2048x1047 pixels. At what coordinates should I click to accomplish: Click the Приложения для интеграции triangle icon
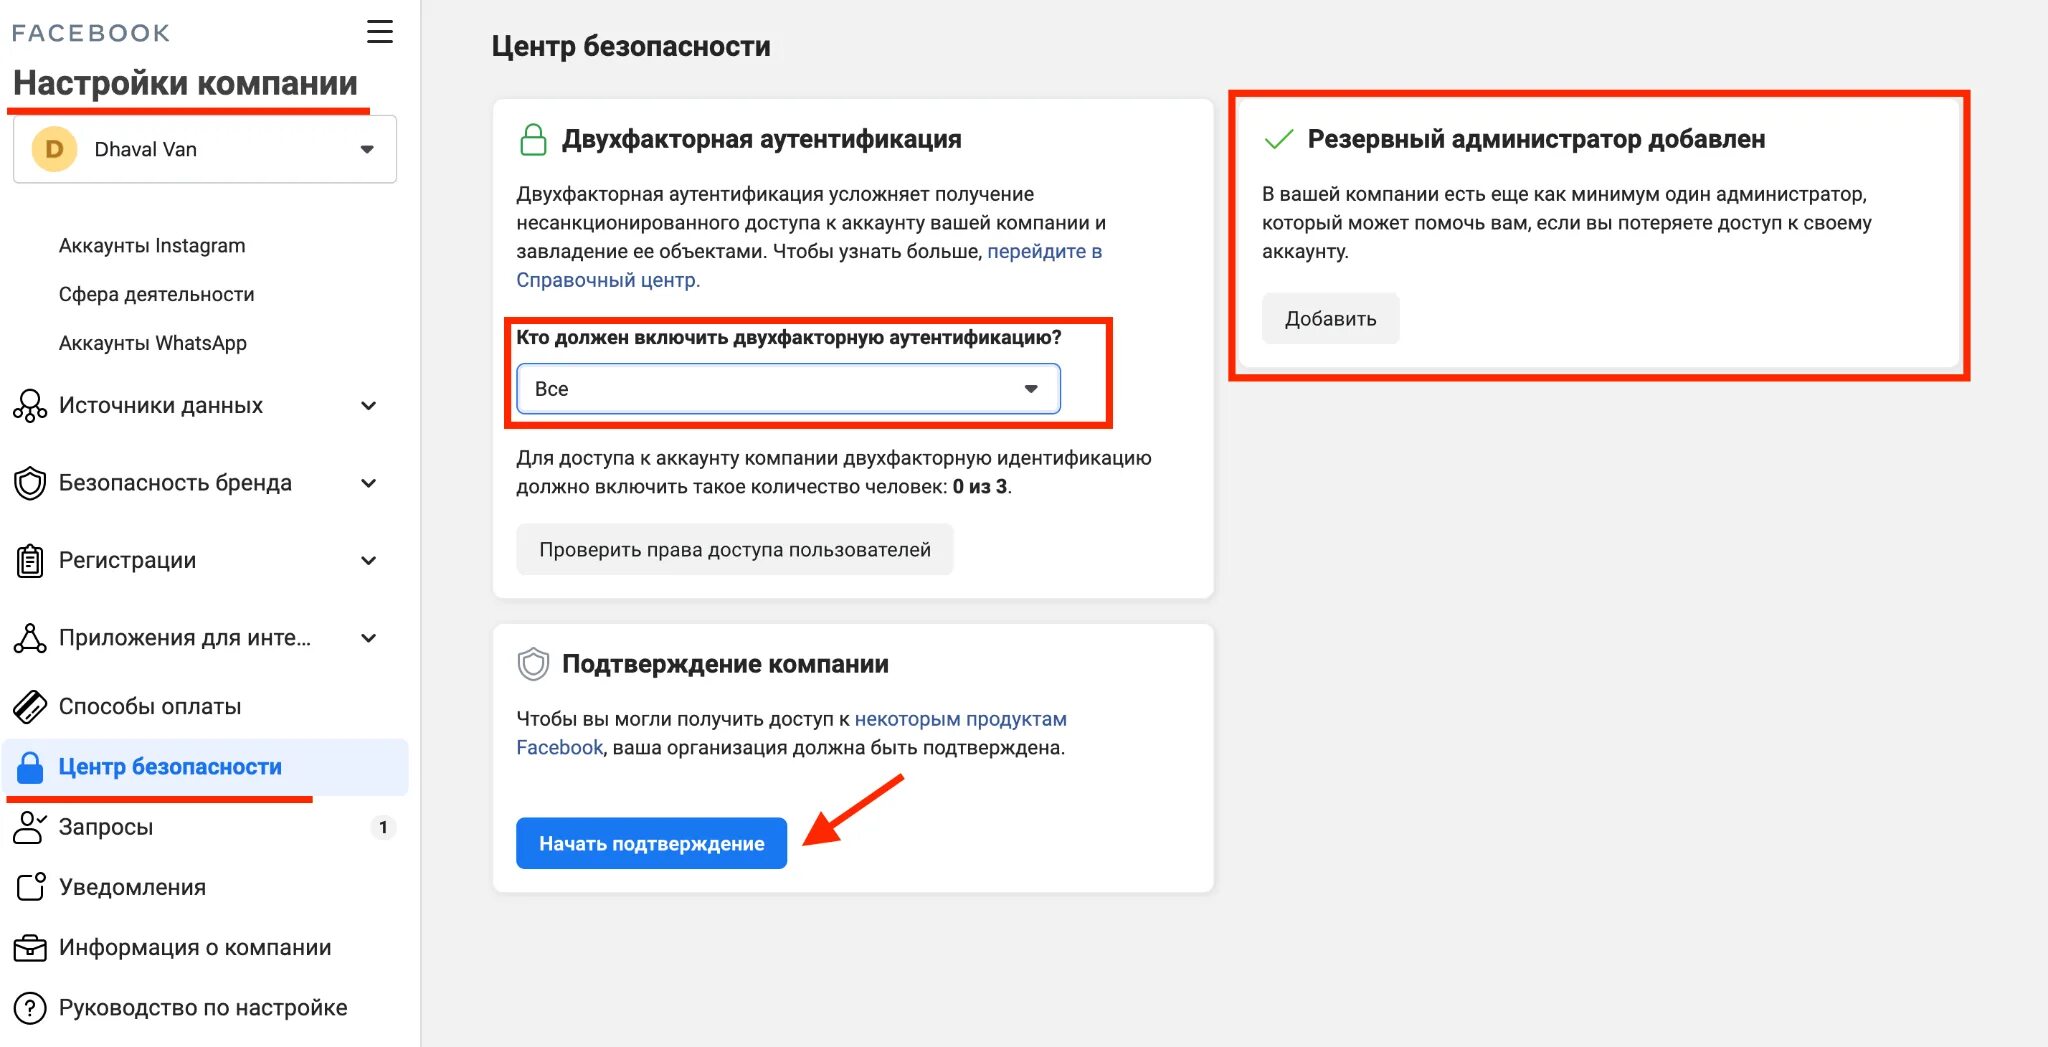coord(30,638)
